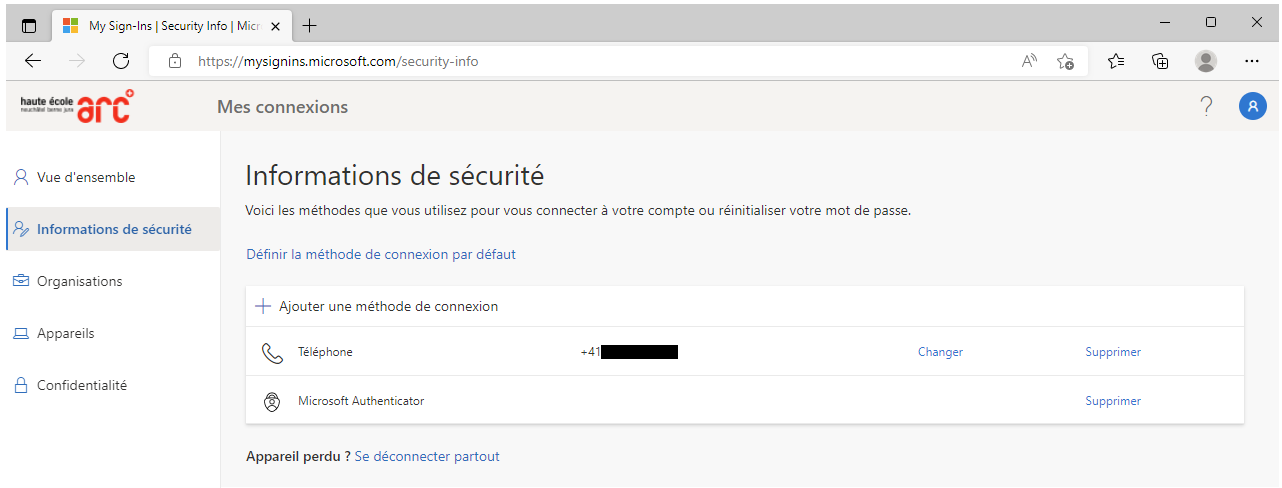This screenshot has height=488, width=1282.
Task: Go back with the browser arrow
Action: point(33,61)
